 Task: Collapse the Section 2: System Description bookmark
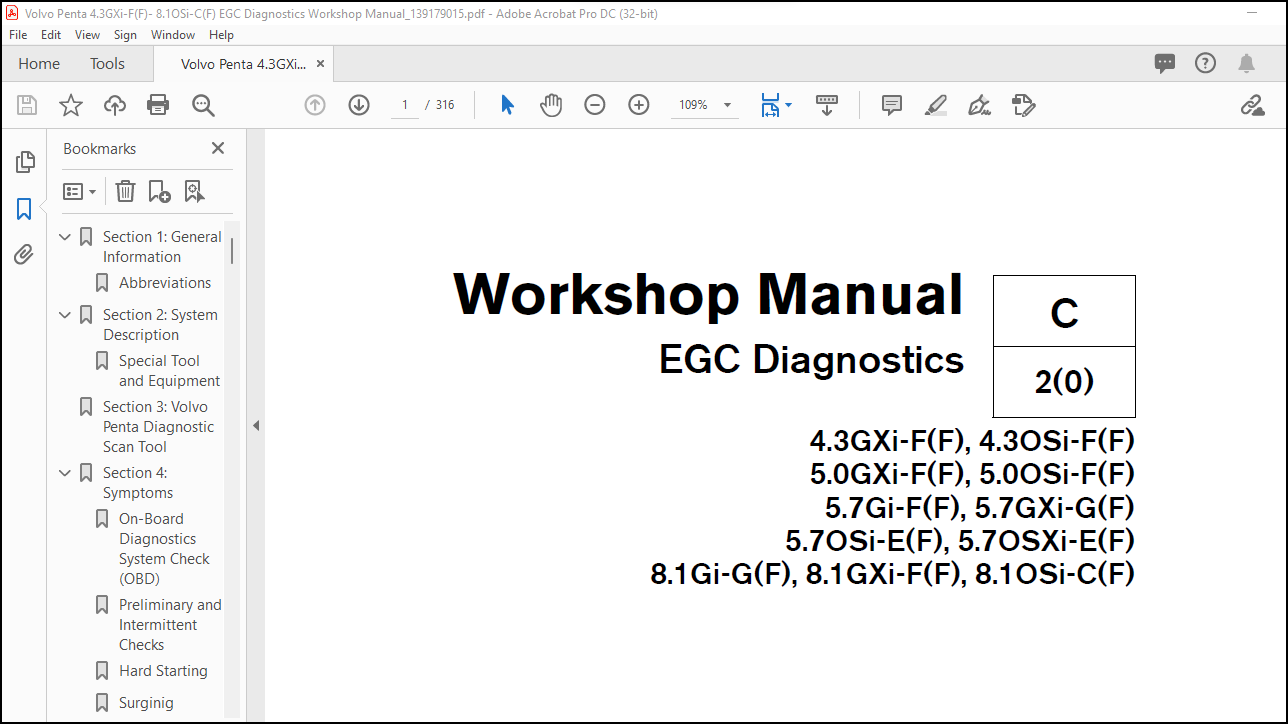pos(66,315)
